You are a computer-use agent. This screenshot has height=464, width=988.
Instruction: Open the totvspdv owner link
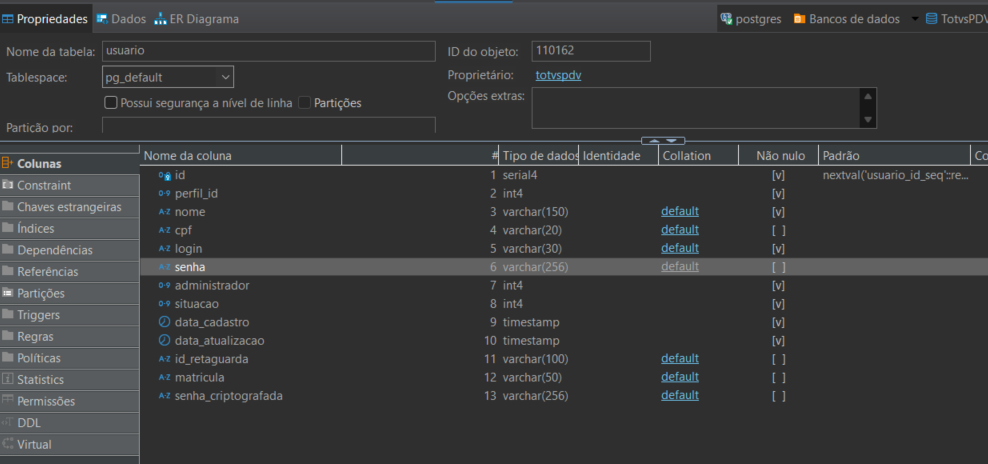click(559, 75)
